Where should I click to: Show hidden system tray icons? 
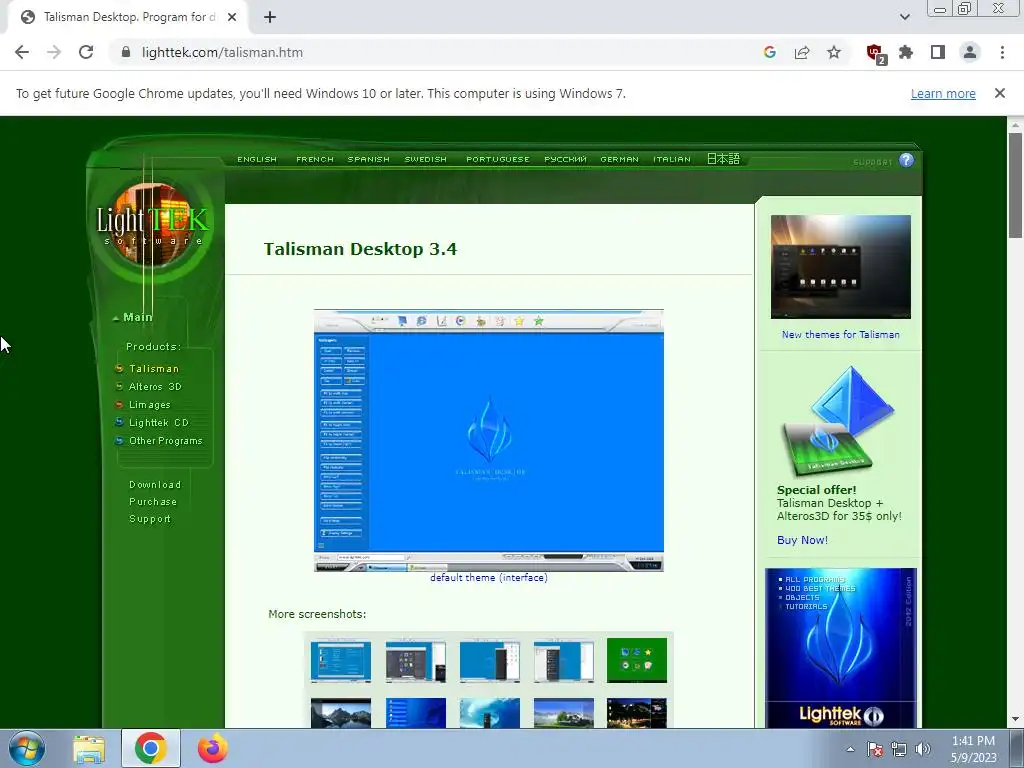pyautogui.click(x=850, y=749)
